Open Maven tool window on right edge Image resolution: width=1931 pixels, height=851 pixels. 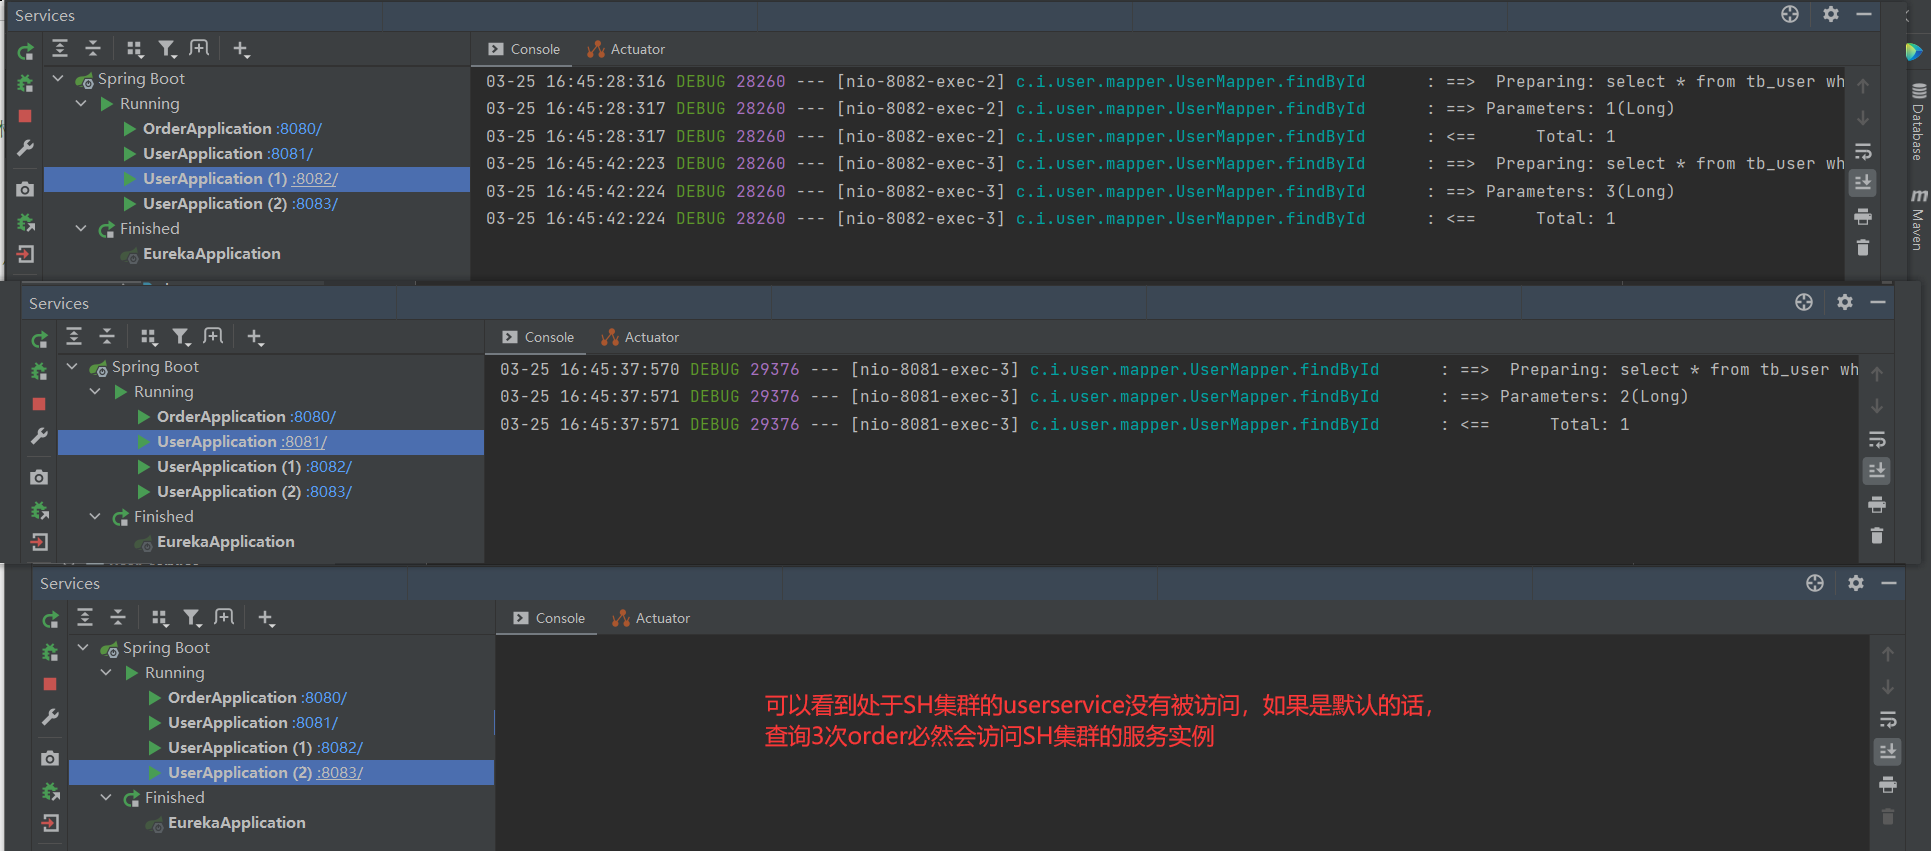pos(1917,220)
